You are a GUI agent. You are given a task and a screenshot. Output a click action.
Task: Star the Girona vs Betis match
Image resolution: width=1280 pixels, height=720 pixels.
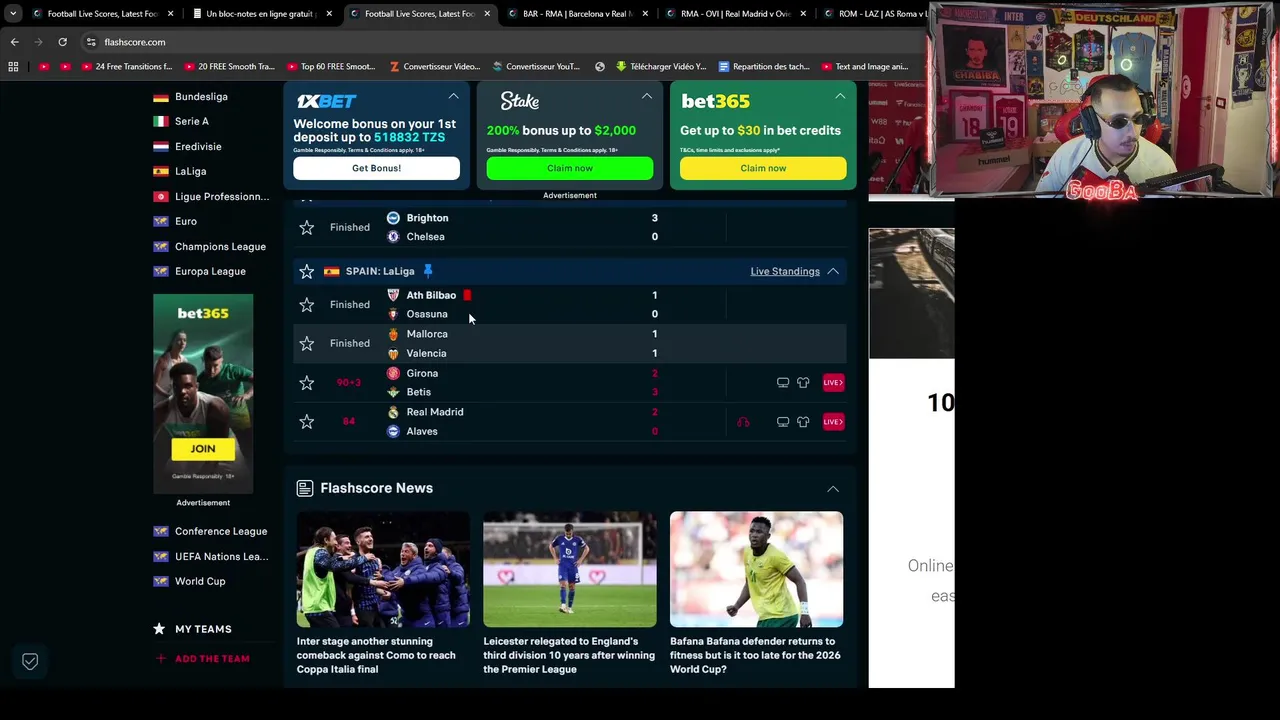tap(307, 383)
